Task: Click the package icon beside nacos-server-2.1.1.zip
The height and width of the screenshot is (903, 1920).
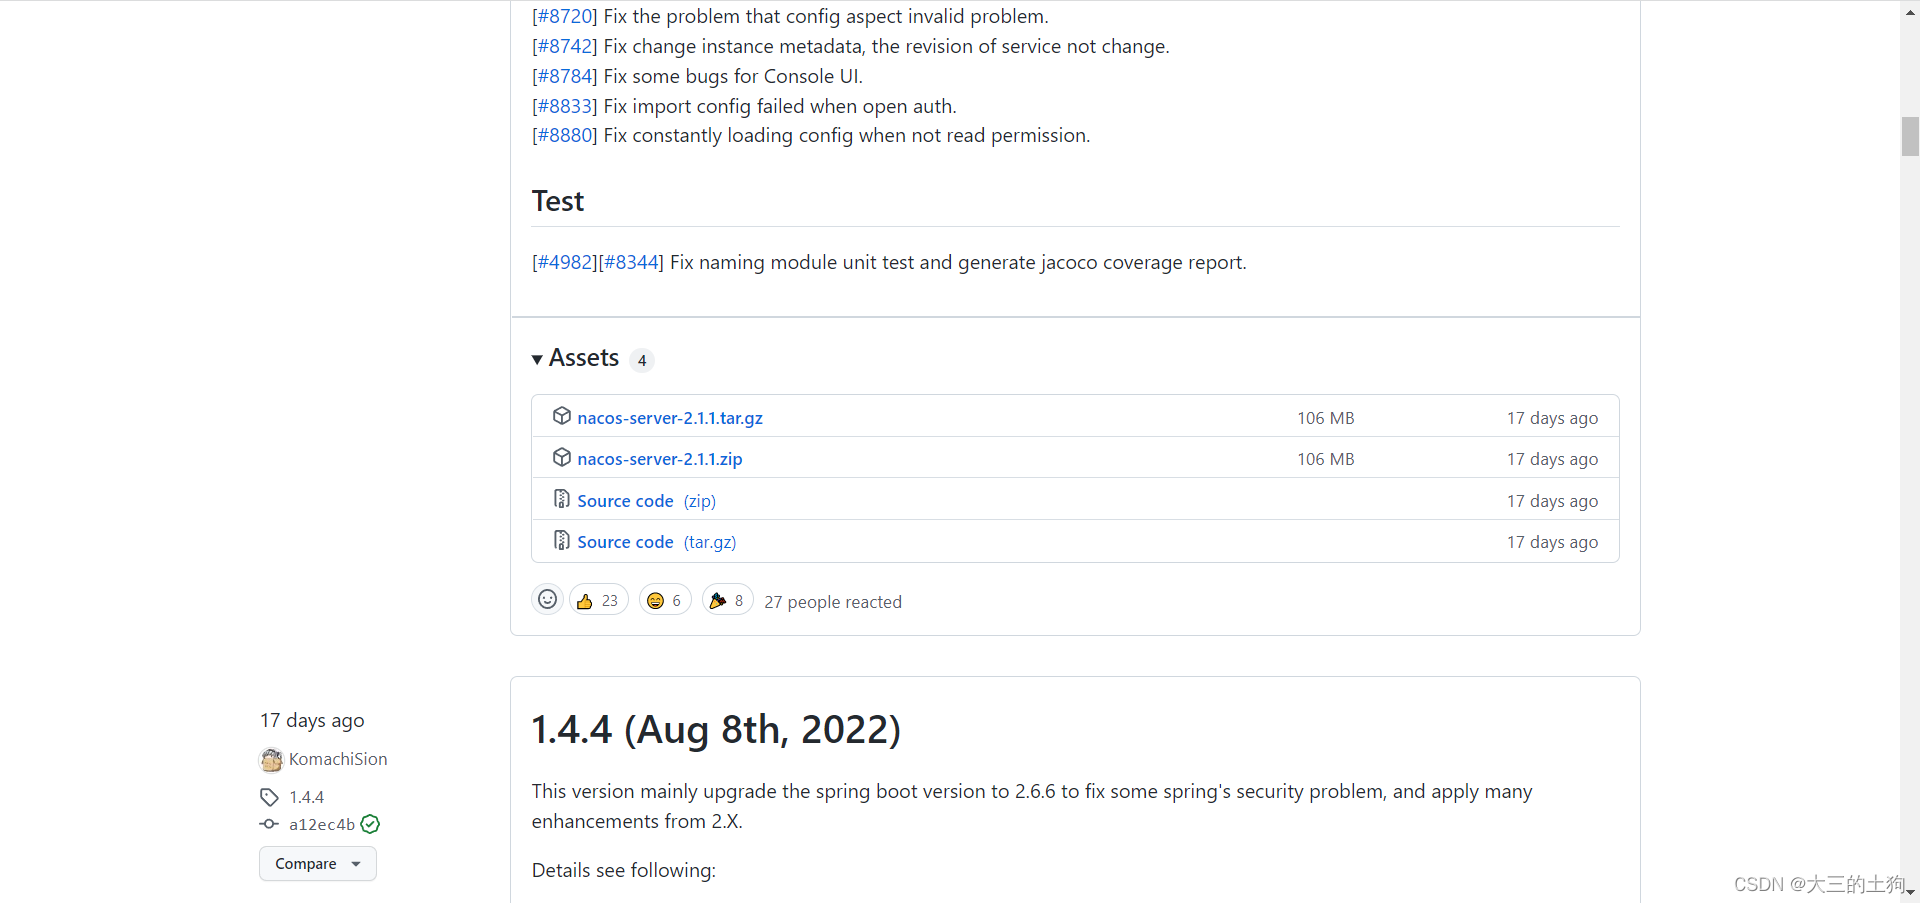Action: (x=562, y=457)
